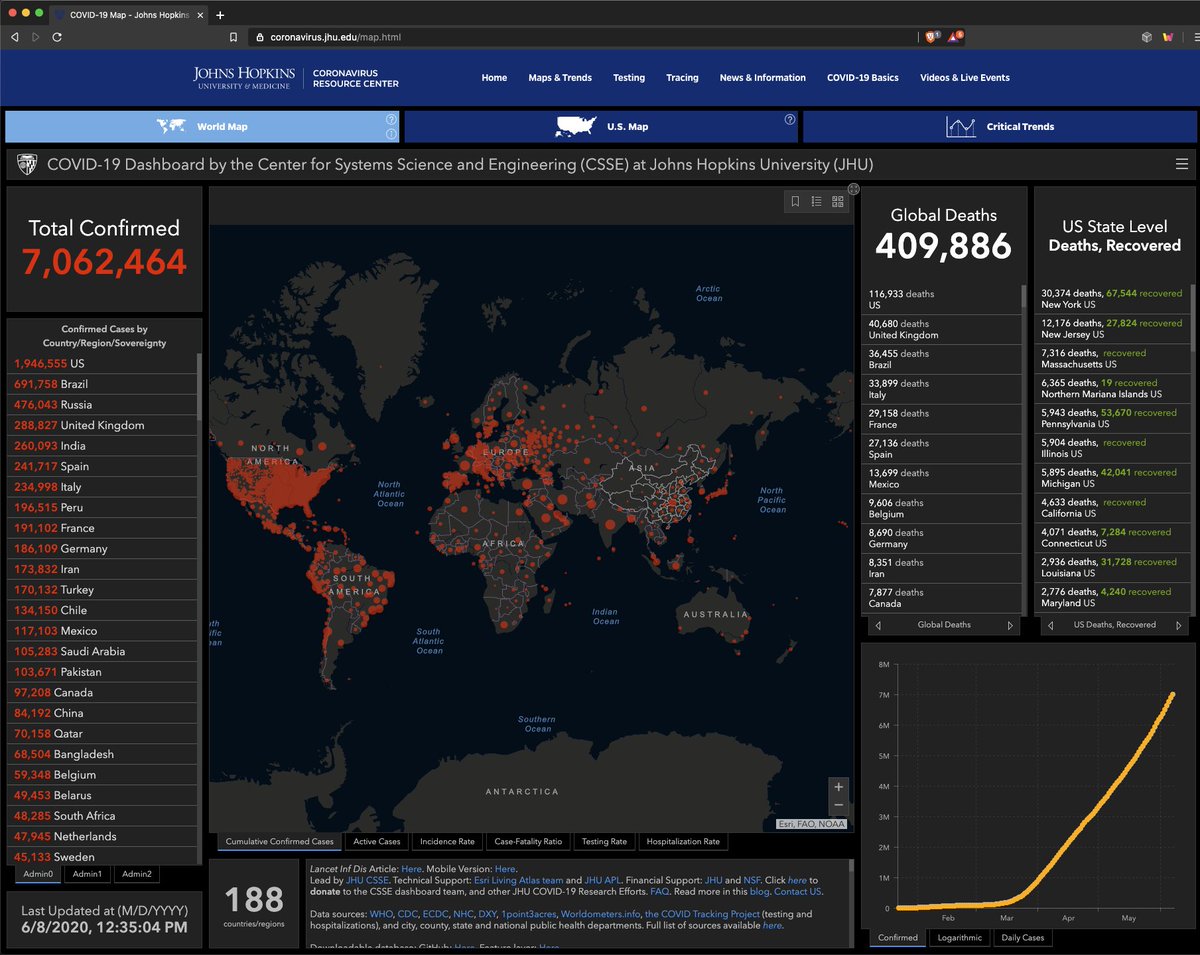Select the Testing Rate map tab
1200x955 pixels.
coord(604,842)
